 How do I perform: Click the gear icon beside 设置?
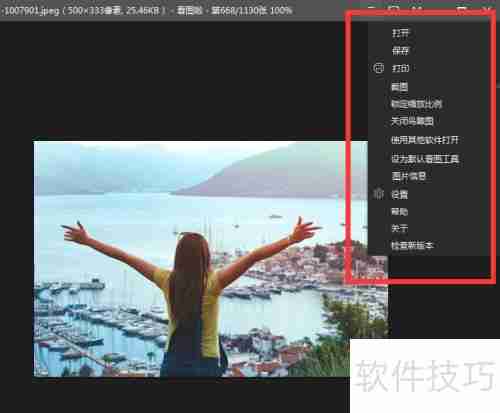[378, 194]
